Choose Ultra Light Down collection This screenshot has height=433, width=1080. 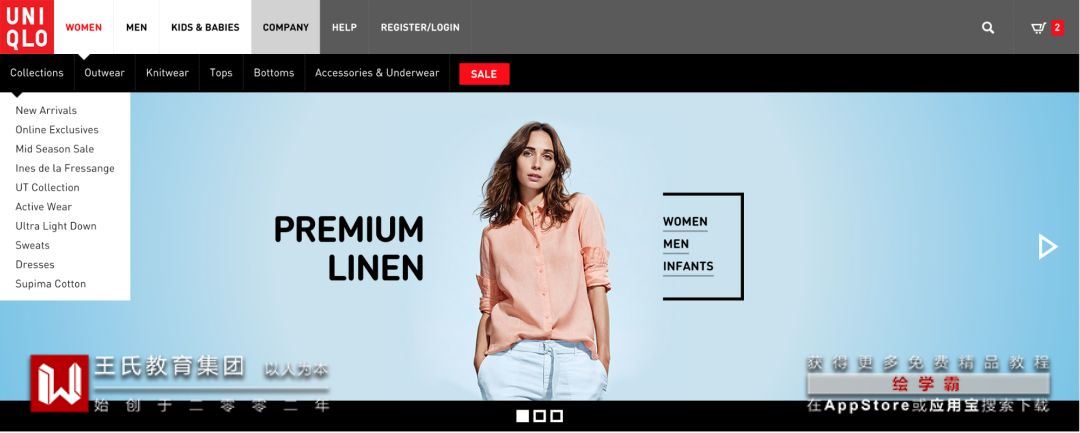point(56,226)
